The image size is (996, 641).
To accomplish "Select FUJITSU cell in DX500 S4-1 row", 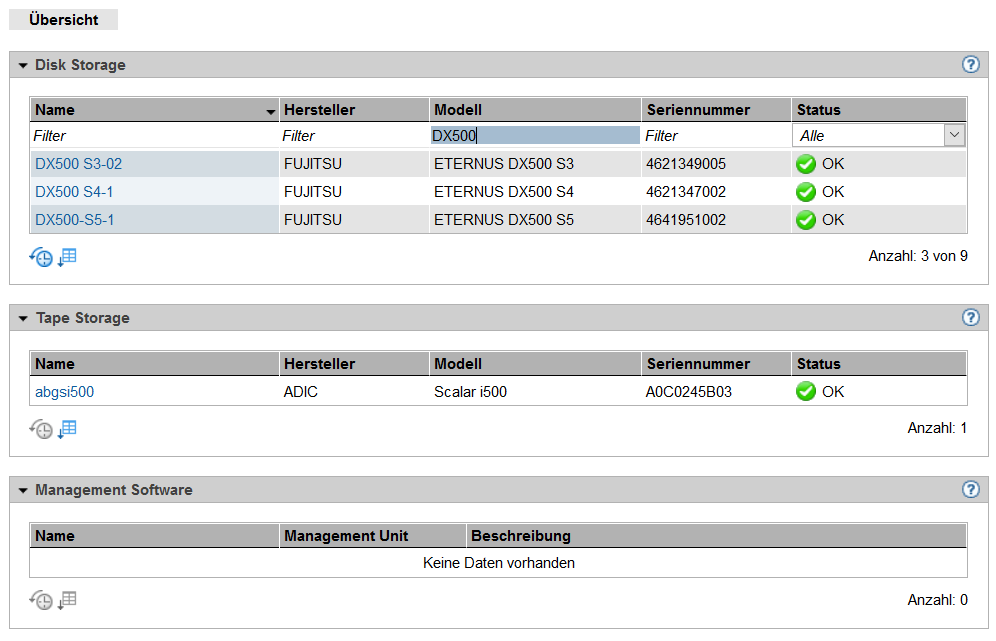I will (x=354, y=192).
